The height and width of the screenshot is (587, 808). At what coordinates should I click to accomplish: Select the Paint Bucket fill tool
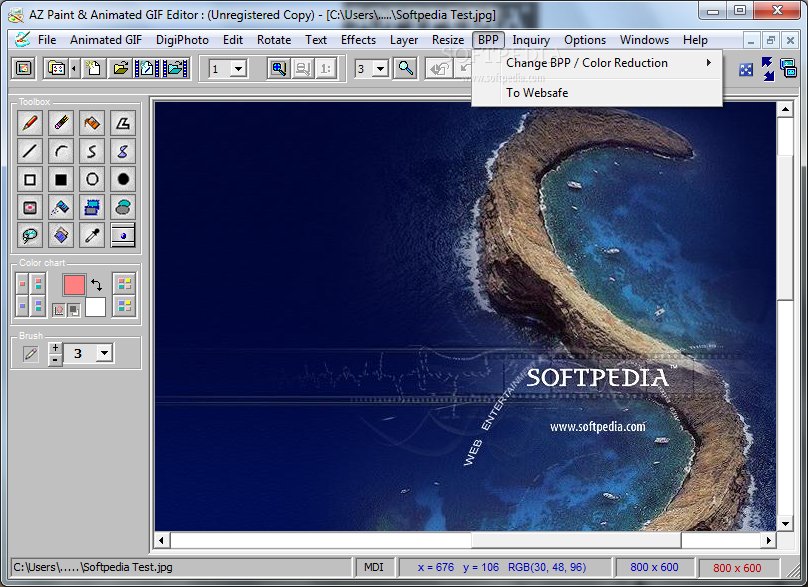(x=92, y=123)
